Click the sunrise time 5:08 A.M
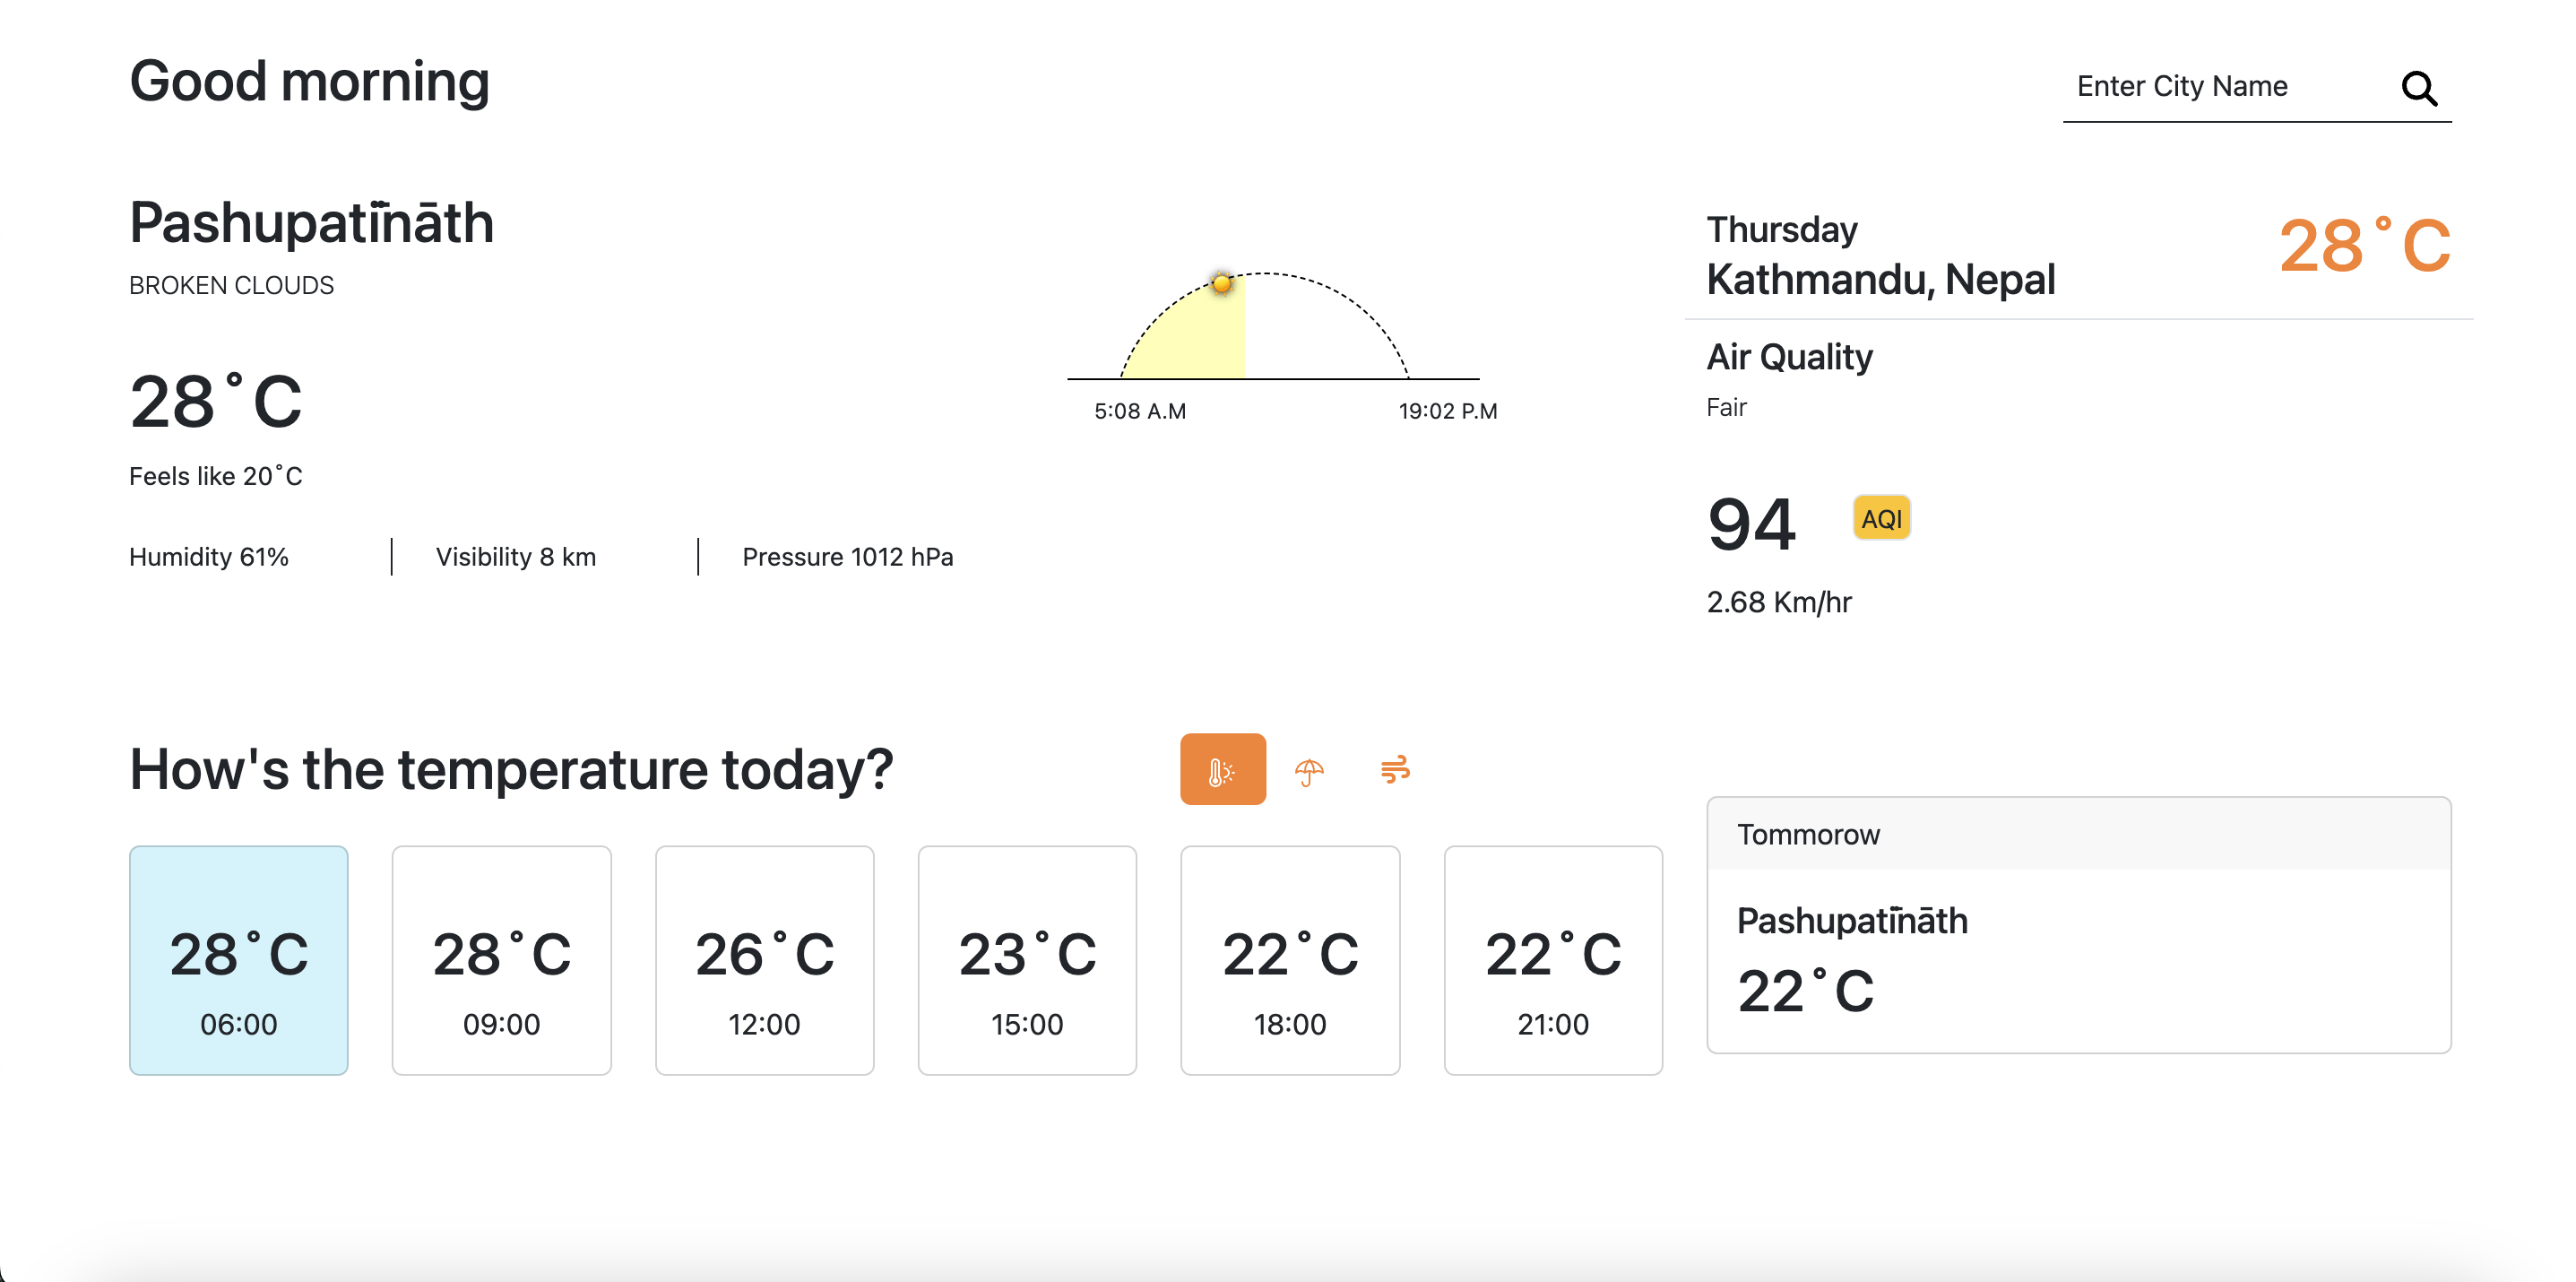The height and width of the screenshot is (1282, 2576). pos(1140,411)
